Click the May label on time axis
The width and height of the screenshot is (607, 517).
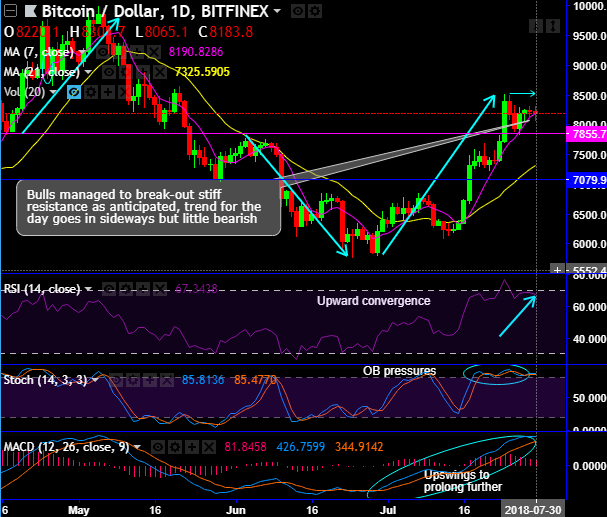[79, 510]
